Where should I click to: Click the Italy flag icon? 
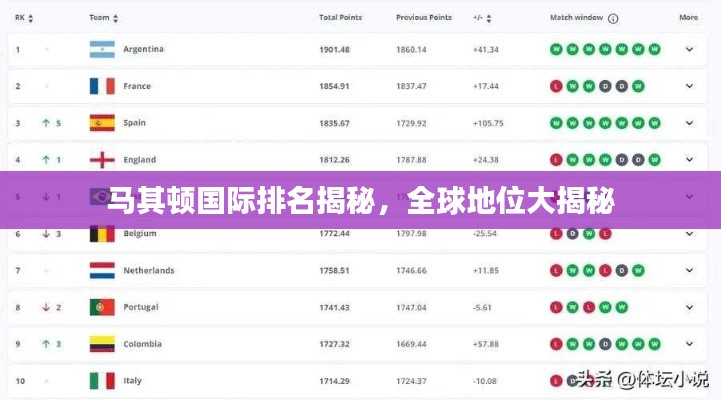click(102, 381)
